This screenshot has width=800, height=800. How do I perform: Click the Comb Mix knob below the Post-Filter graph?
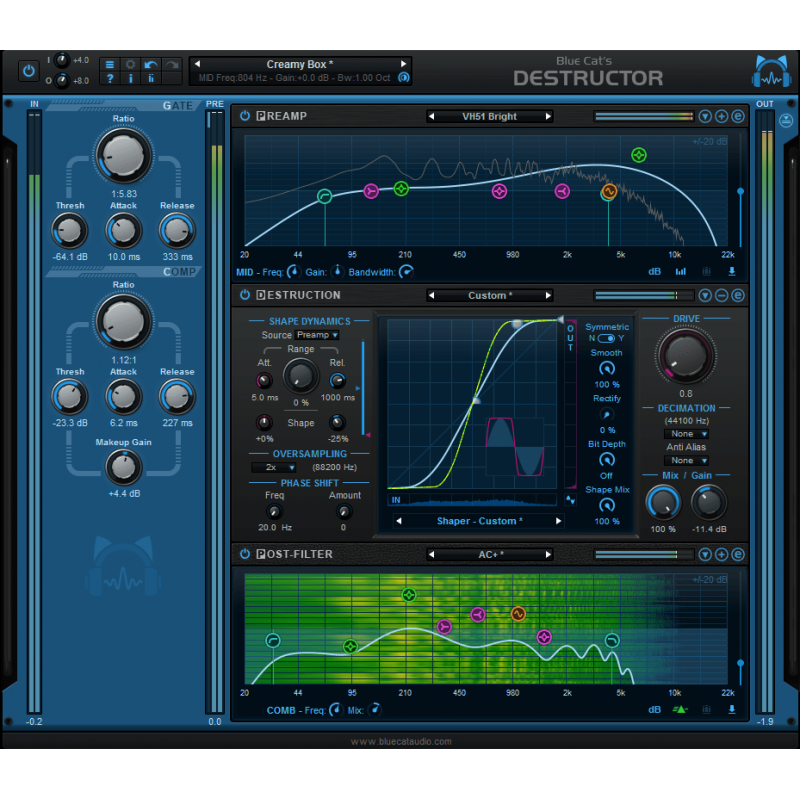point(375,709)
